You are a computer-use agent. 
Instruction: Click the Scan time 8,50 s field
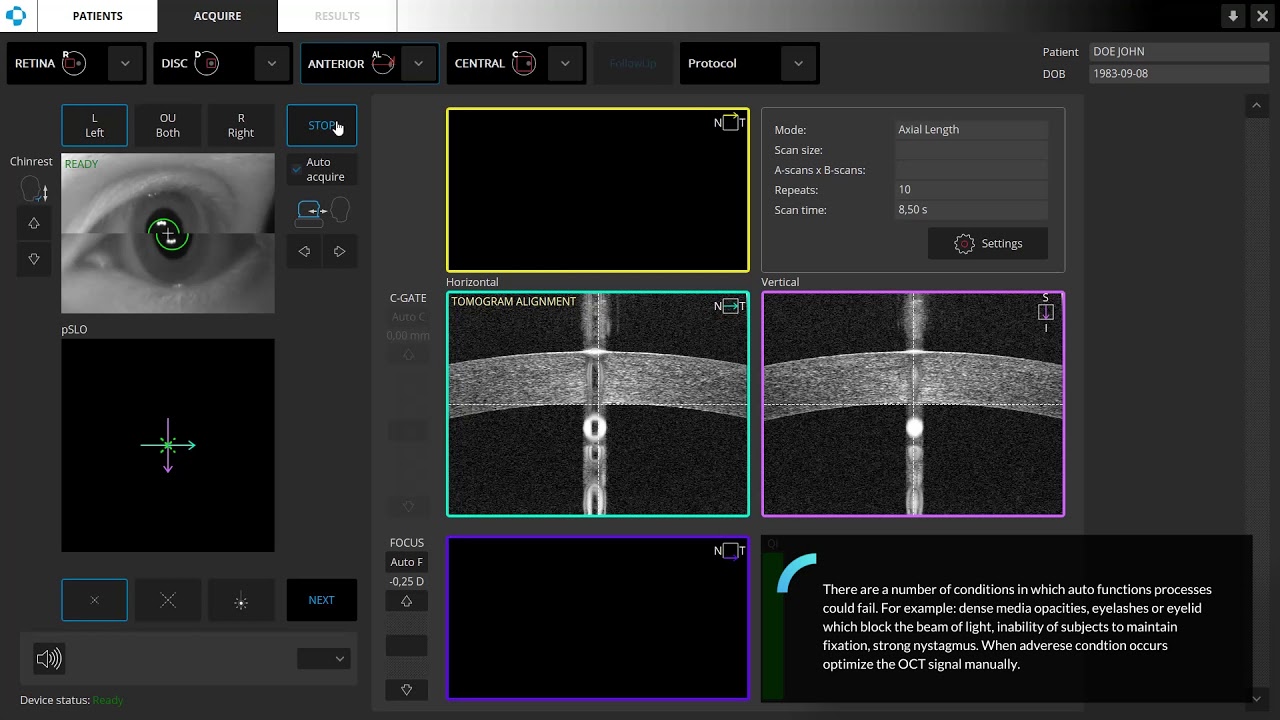pyautogui.click(x=971, y=209)
